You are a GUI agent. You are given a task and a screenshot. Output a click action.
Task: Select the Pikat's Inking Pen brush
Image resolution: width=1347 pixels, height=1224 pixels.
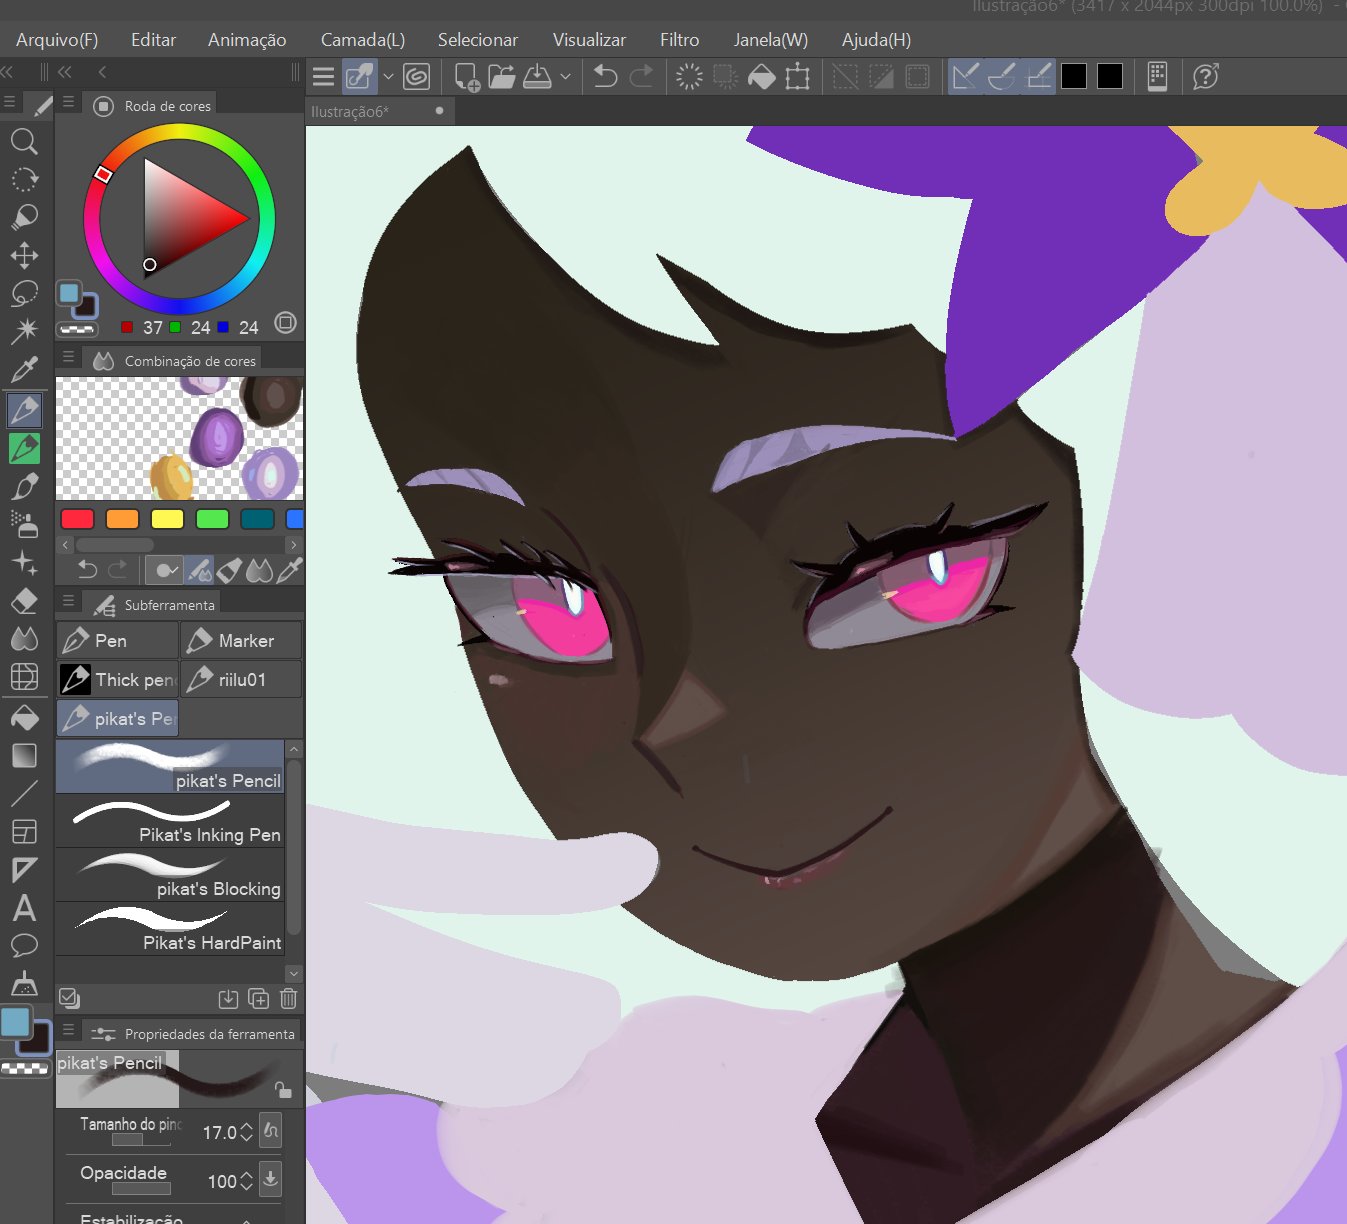tap(170, 822)
